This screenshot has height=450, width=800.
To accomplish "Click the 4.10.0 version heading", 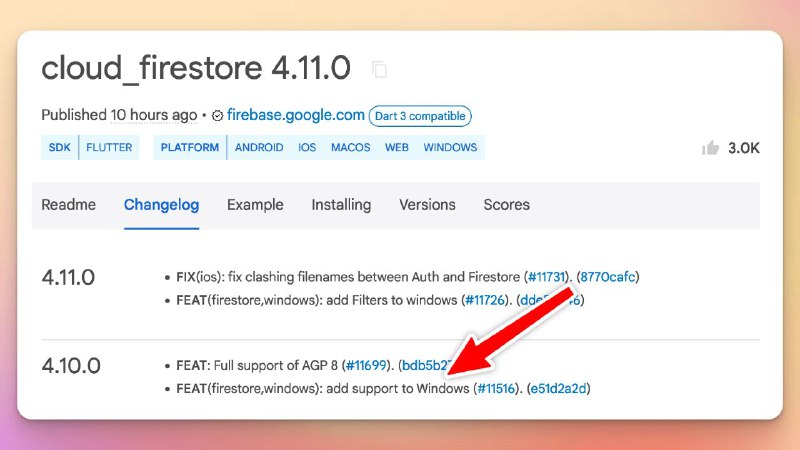I will coord(71,366).
